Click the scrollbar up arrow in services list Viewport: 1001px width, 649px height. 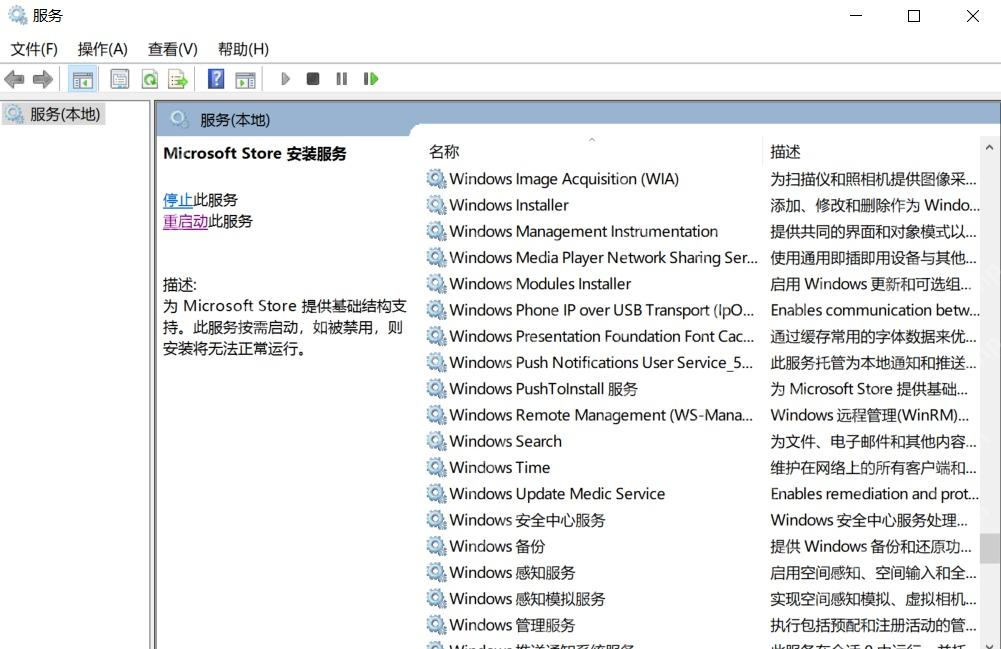(x=990, y=147)
